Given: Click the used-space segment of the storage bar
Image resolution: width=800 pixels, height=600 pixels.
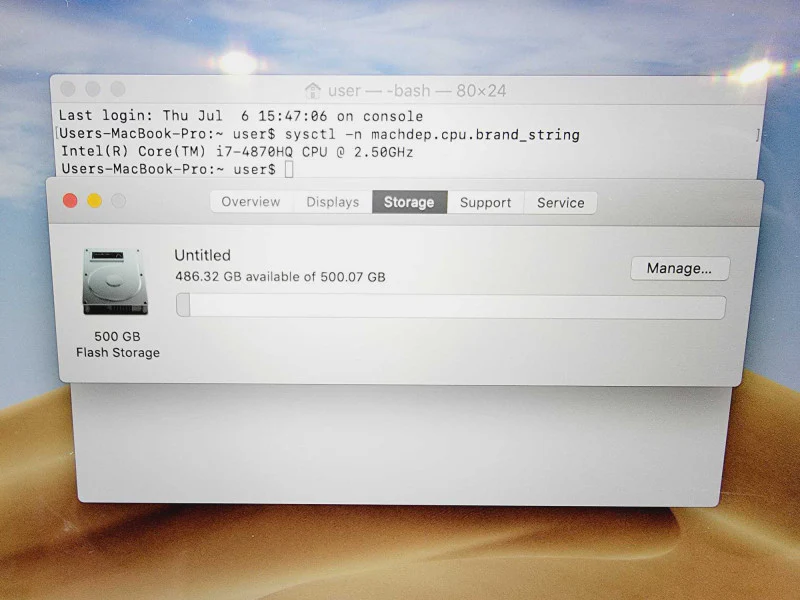Looking at the screenshot, I should tap(183, 305).
